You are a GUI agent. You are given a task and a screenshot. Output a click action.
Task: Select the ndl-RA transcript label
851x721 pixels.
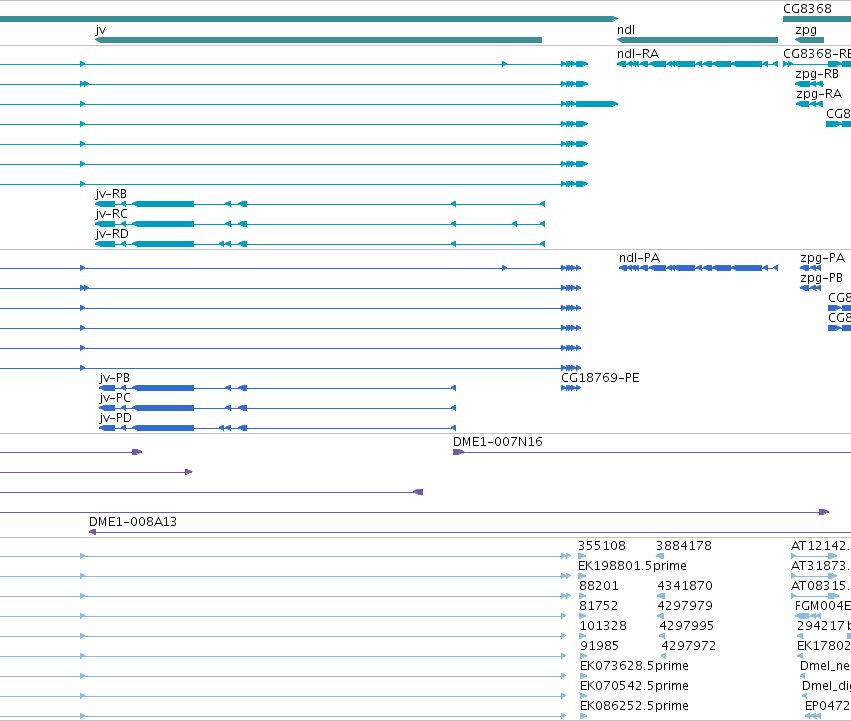(638, 54)
